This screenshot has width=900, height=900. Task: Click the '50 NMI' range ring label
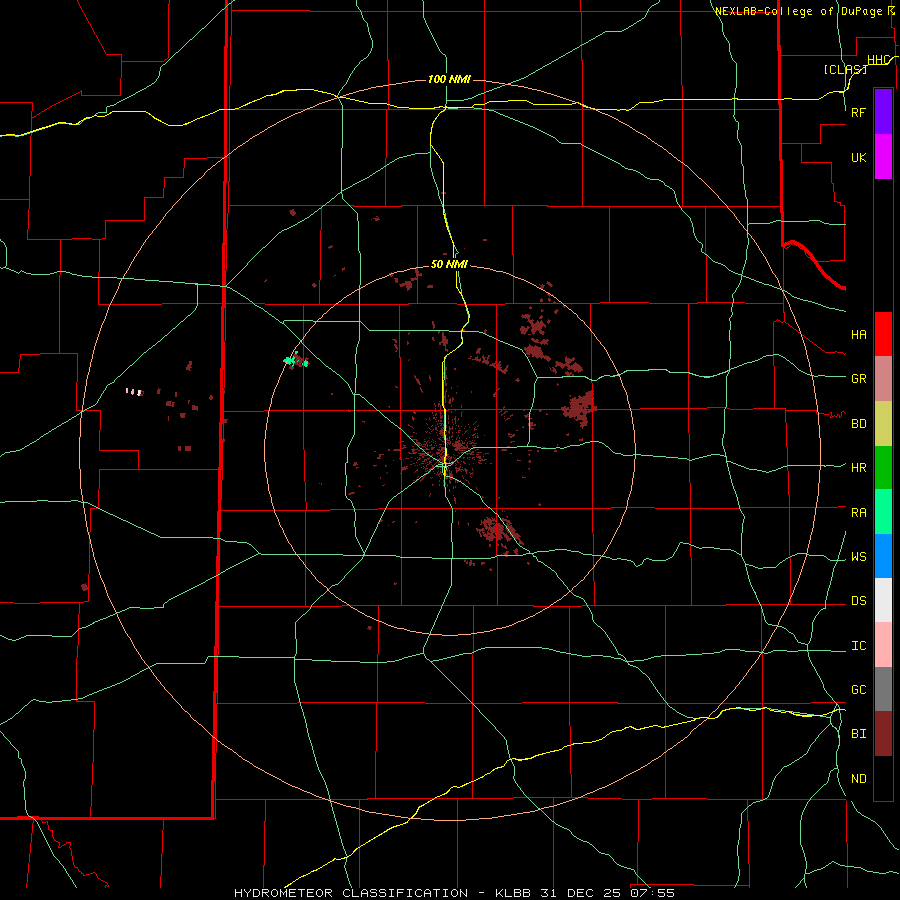(449, 264)
